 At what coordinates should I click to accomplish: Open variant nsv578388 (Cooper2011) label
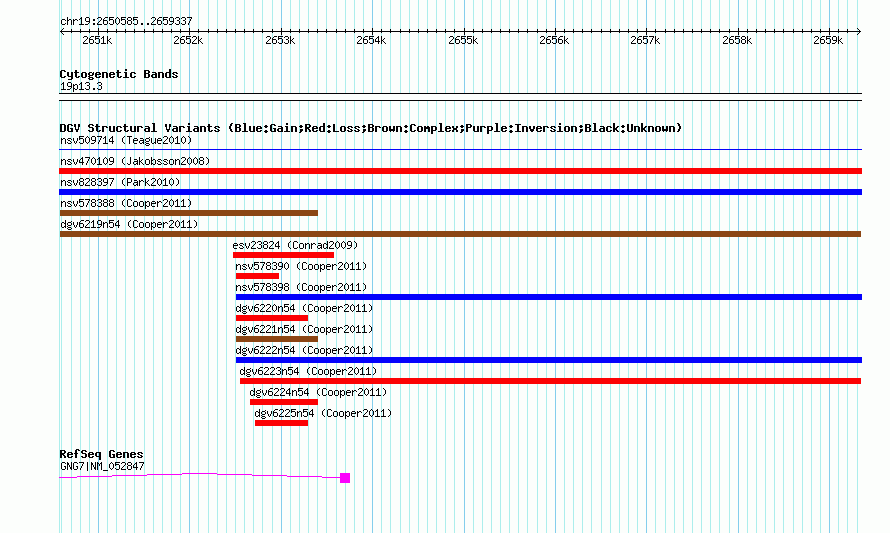coord(126,203)
